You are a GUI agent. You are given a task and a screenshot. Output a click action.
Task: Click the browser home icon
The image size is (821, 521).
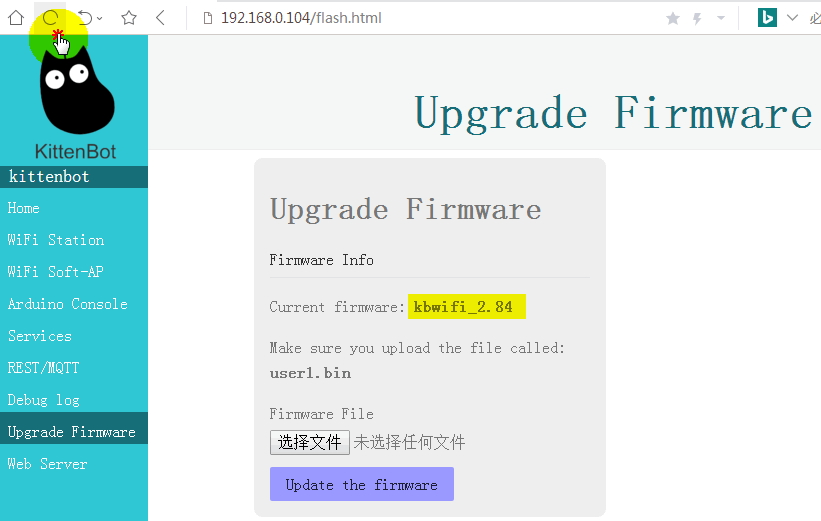click(16, 18)
